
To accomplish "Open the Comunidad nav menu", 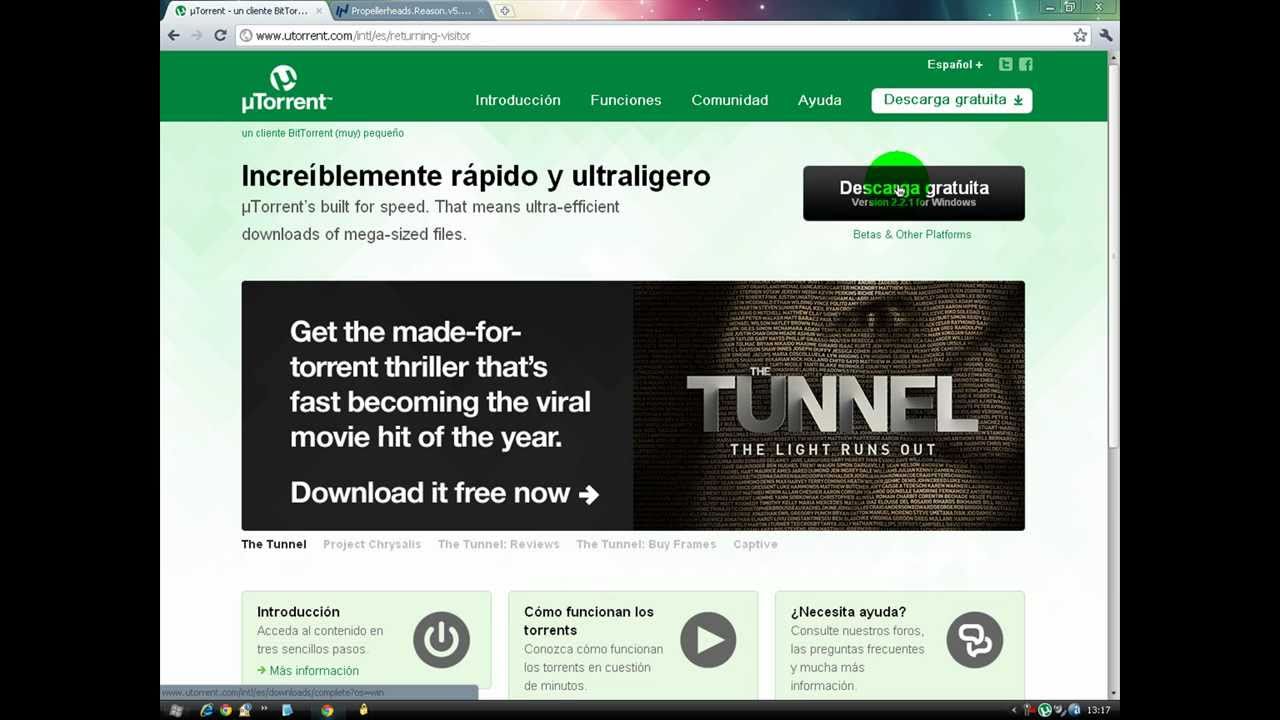I will 730,100.
